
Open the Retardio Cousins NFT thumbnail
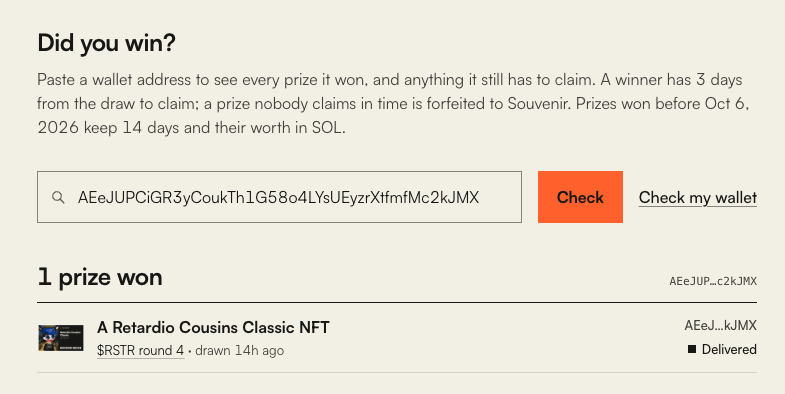tap(61, 338)
